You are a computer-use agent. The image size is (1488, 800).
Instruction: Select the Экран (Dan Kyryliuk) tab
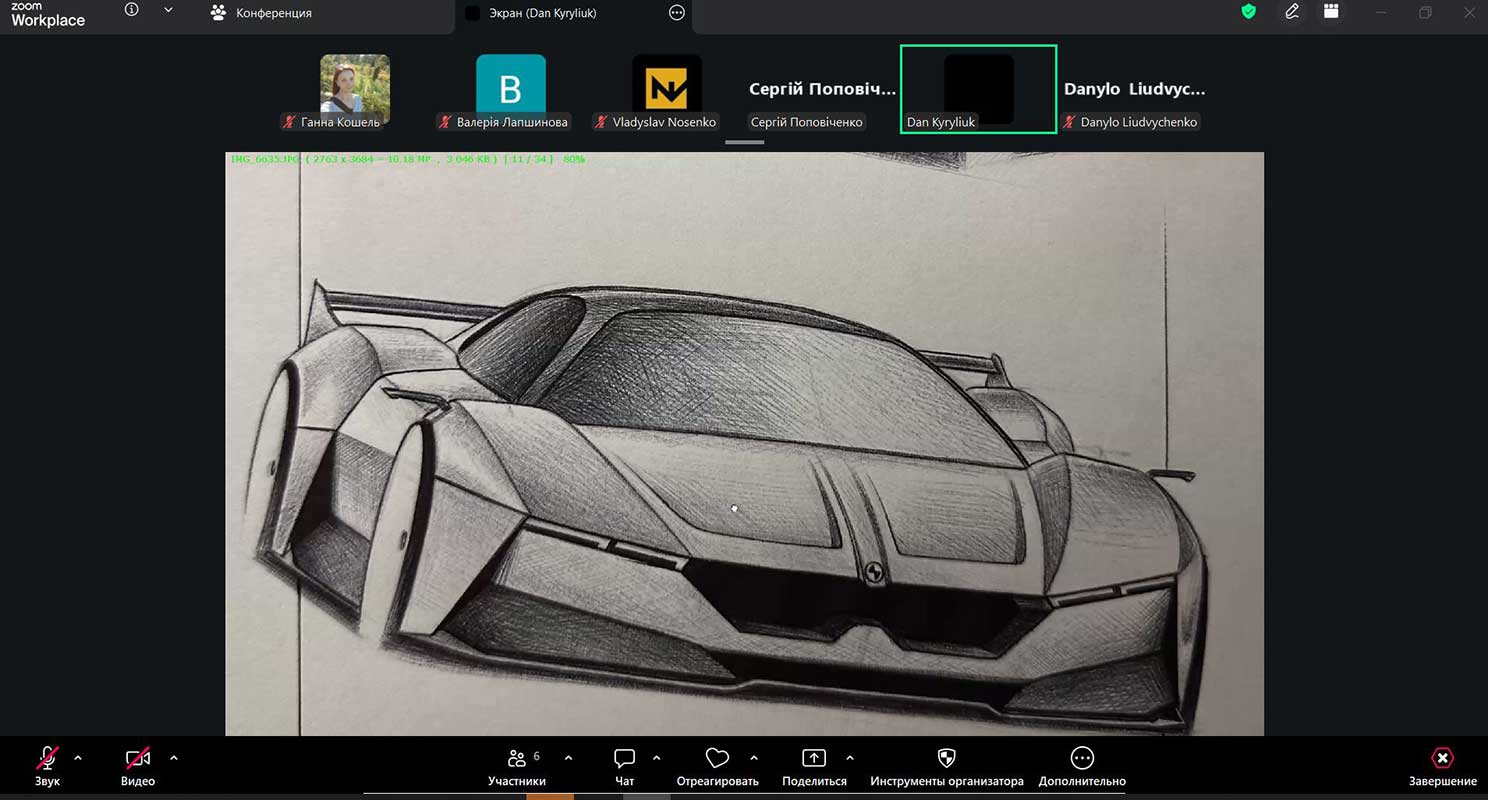pos(542,13)
